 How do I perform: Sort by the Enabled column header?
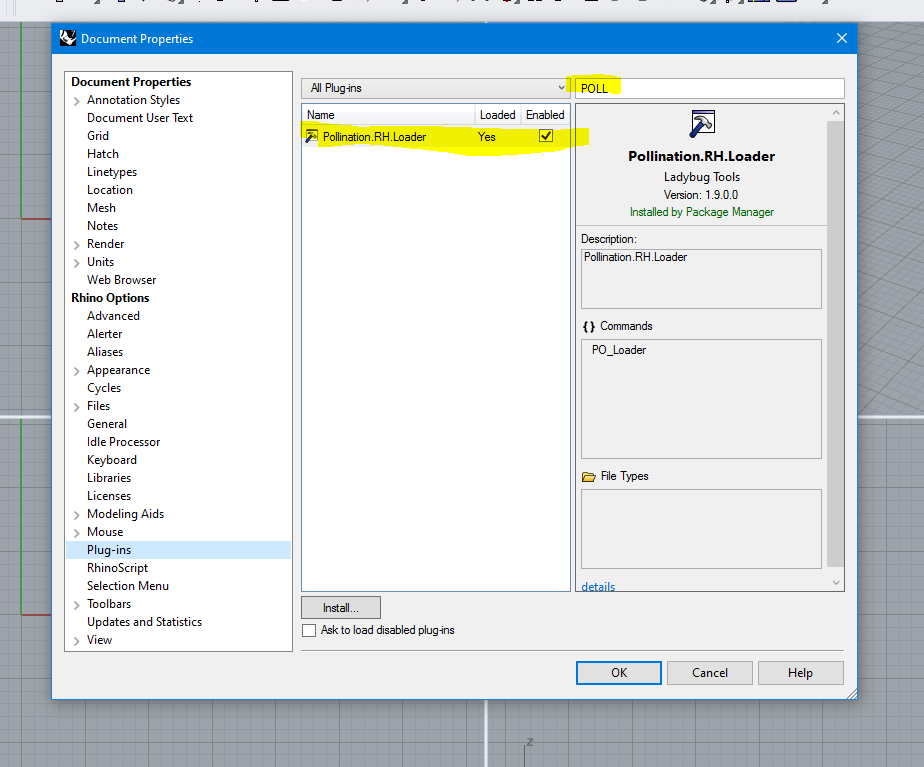[545, 115]
